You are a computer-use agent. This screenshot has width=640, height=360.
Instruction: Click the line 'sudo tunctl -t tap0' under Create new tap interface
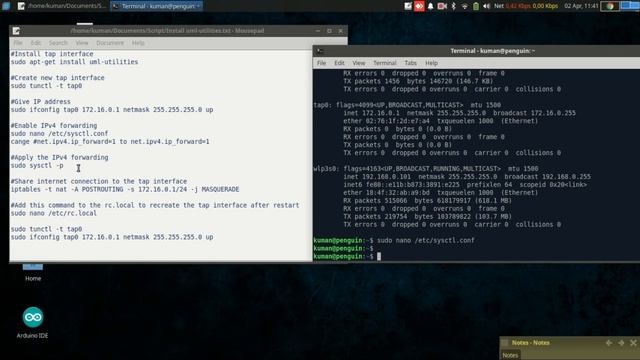pos(47,86)
